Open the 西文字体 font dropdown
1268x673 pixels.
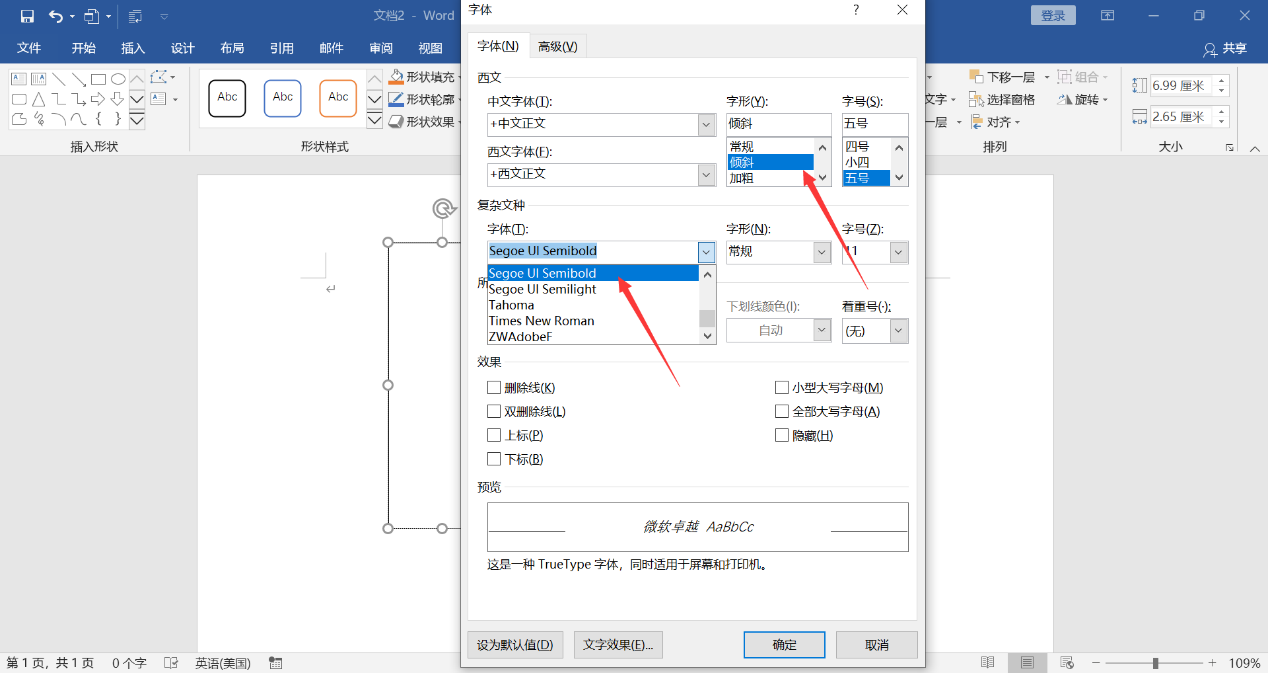pos(707,174)
